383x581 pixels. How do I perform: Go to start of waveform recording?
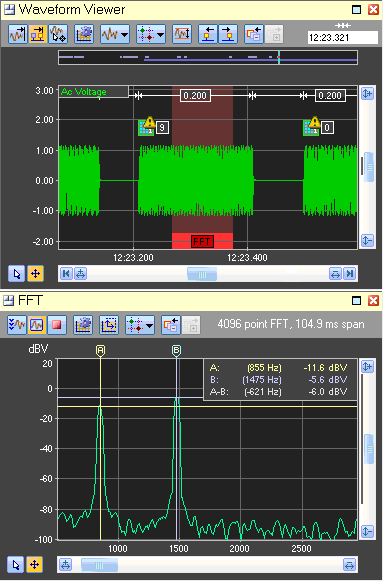click(66, 274)
